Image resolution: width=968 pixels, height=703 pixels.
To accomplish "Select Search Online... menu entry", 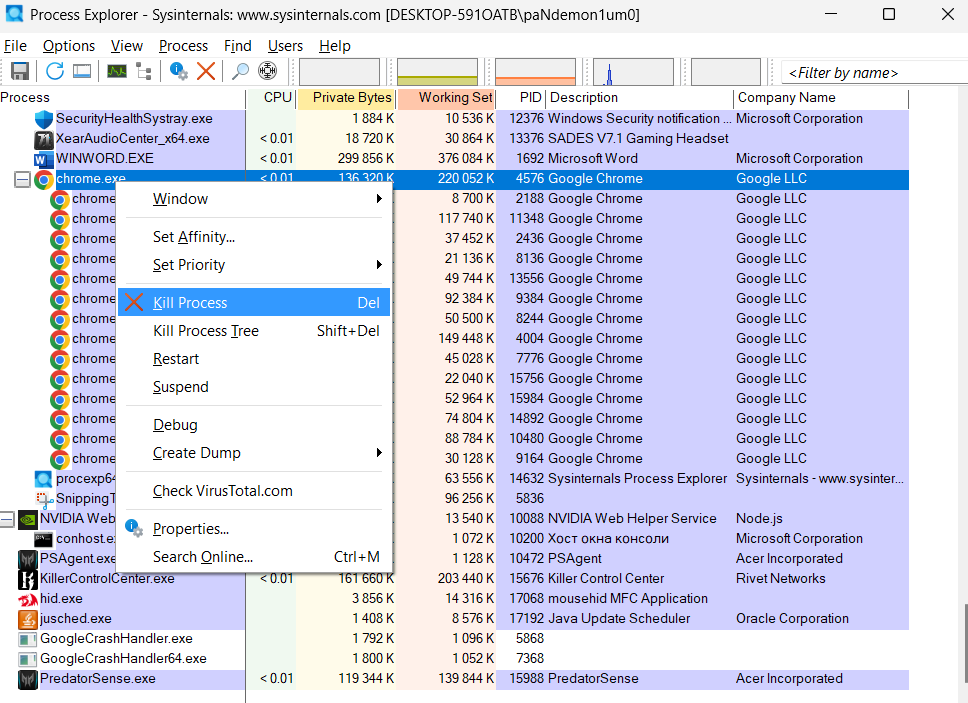I will (x=254, y=557).
